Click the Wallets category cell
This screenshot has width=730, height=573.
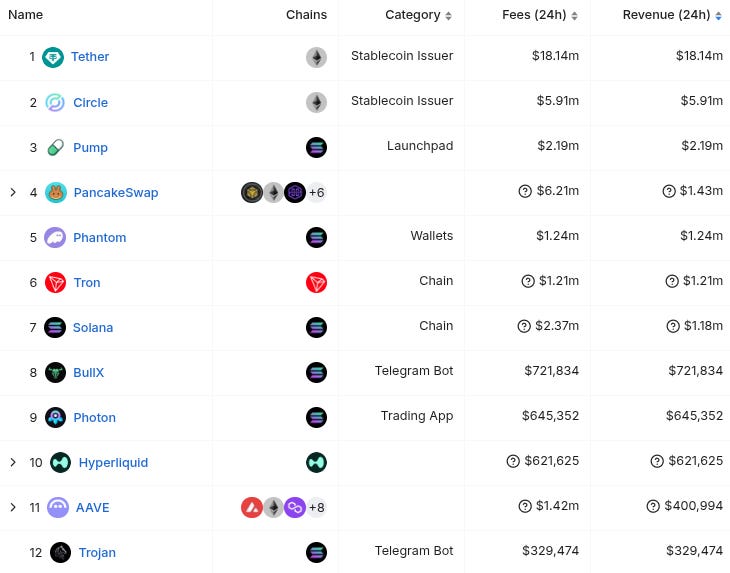[x=432, y=236]
